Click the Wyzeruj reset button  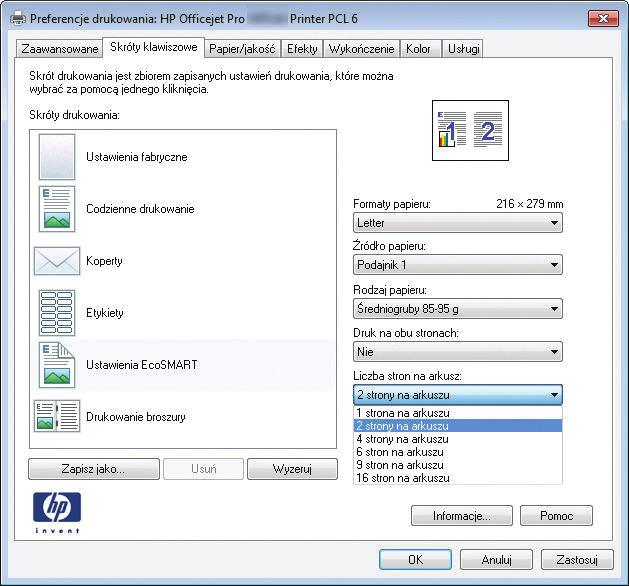[x=292, y=469]
